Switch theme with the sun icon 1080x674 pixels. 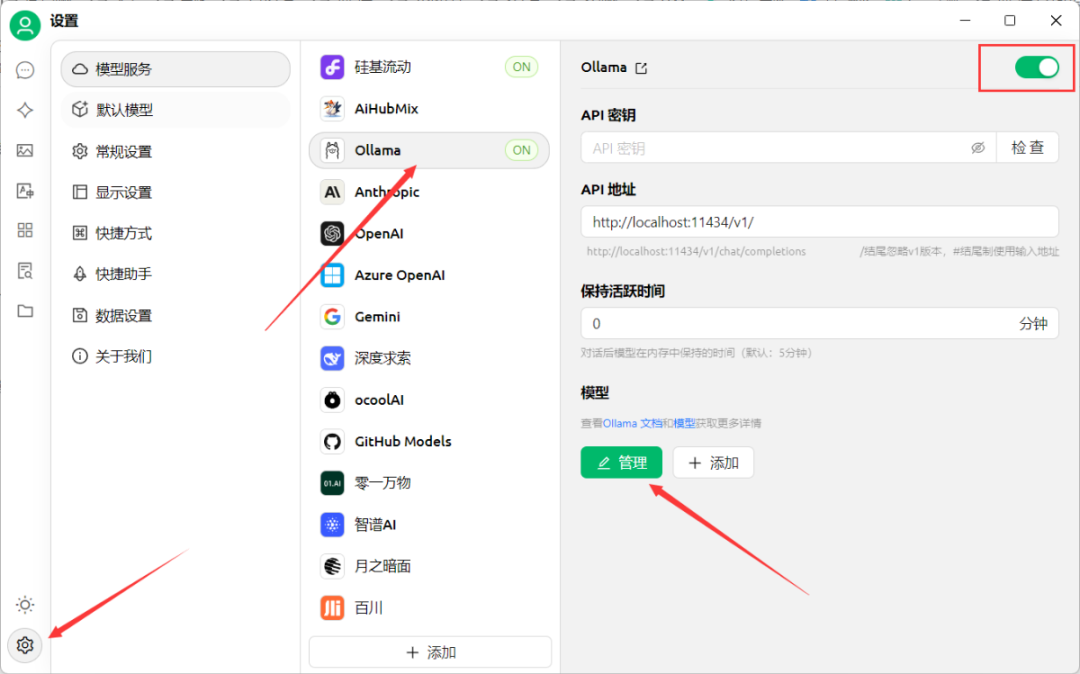pos(25,604)
